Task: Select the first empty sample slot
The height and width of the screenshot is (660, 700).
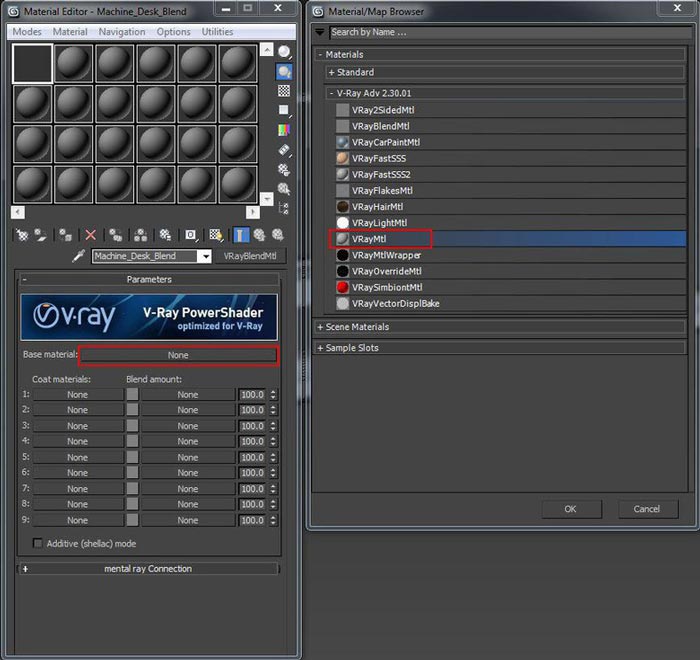Action: (33, 63)
